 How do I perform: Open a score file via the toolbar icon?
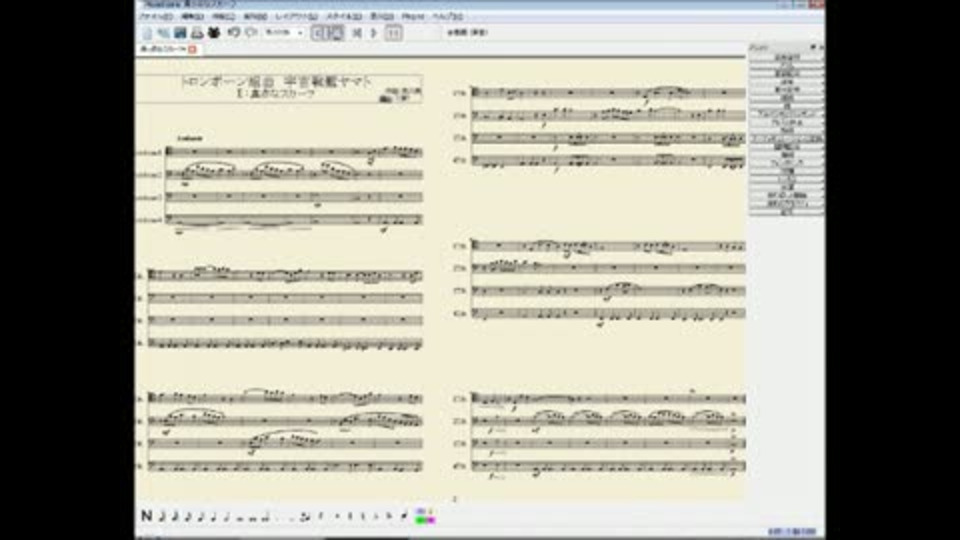163,32
